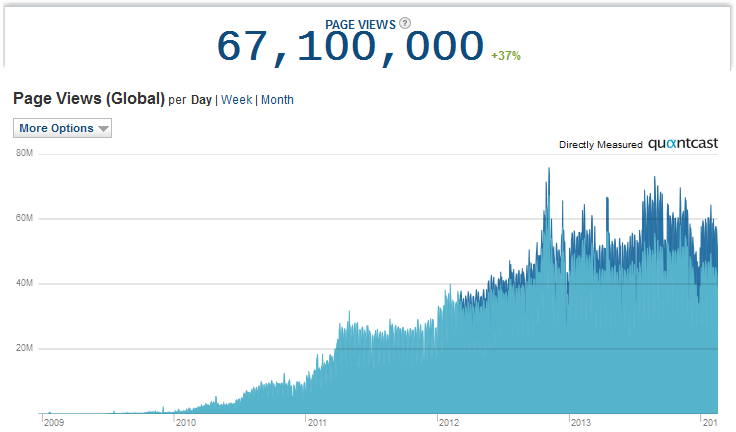Click the 2013 label on timeline axis
736x432 pixels.
581,423
